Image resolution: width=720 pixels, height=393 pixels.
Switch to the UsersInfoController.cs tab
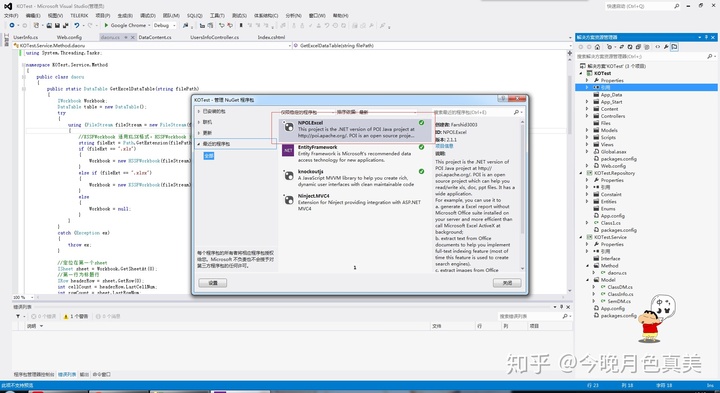click(214, 37)
